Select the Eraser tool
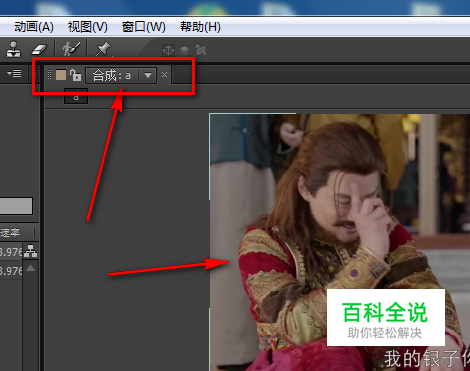This screenshot has height=371, width=470. point(39,50)
